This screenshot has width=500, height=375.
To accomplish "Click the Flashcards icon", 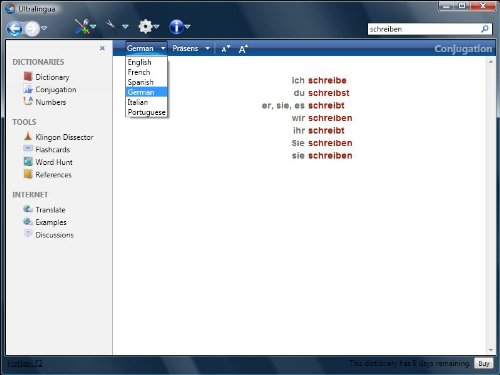I will [x=28, y=148].
